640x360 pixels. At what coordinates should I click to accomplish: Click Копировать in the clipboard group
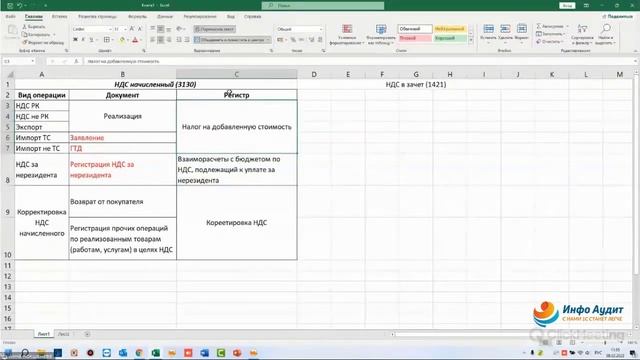[37, 34]
